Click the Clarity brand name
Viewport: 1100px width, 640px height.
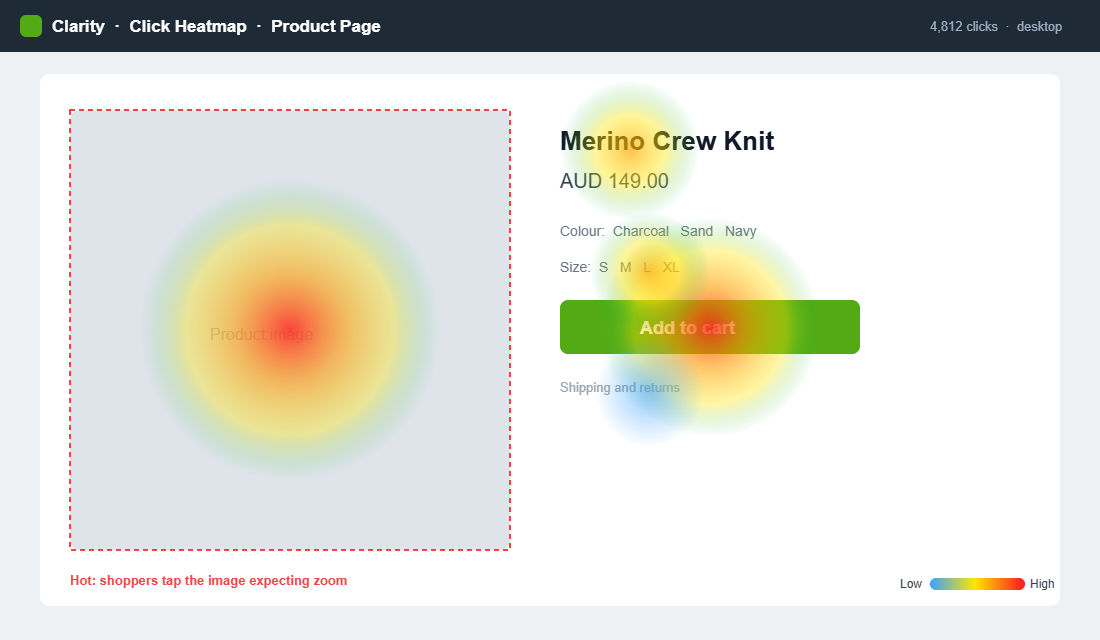(78, 26)
